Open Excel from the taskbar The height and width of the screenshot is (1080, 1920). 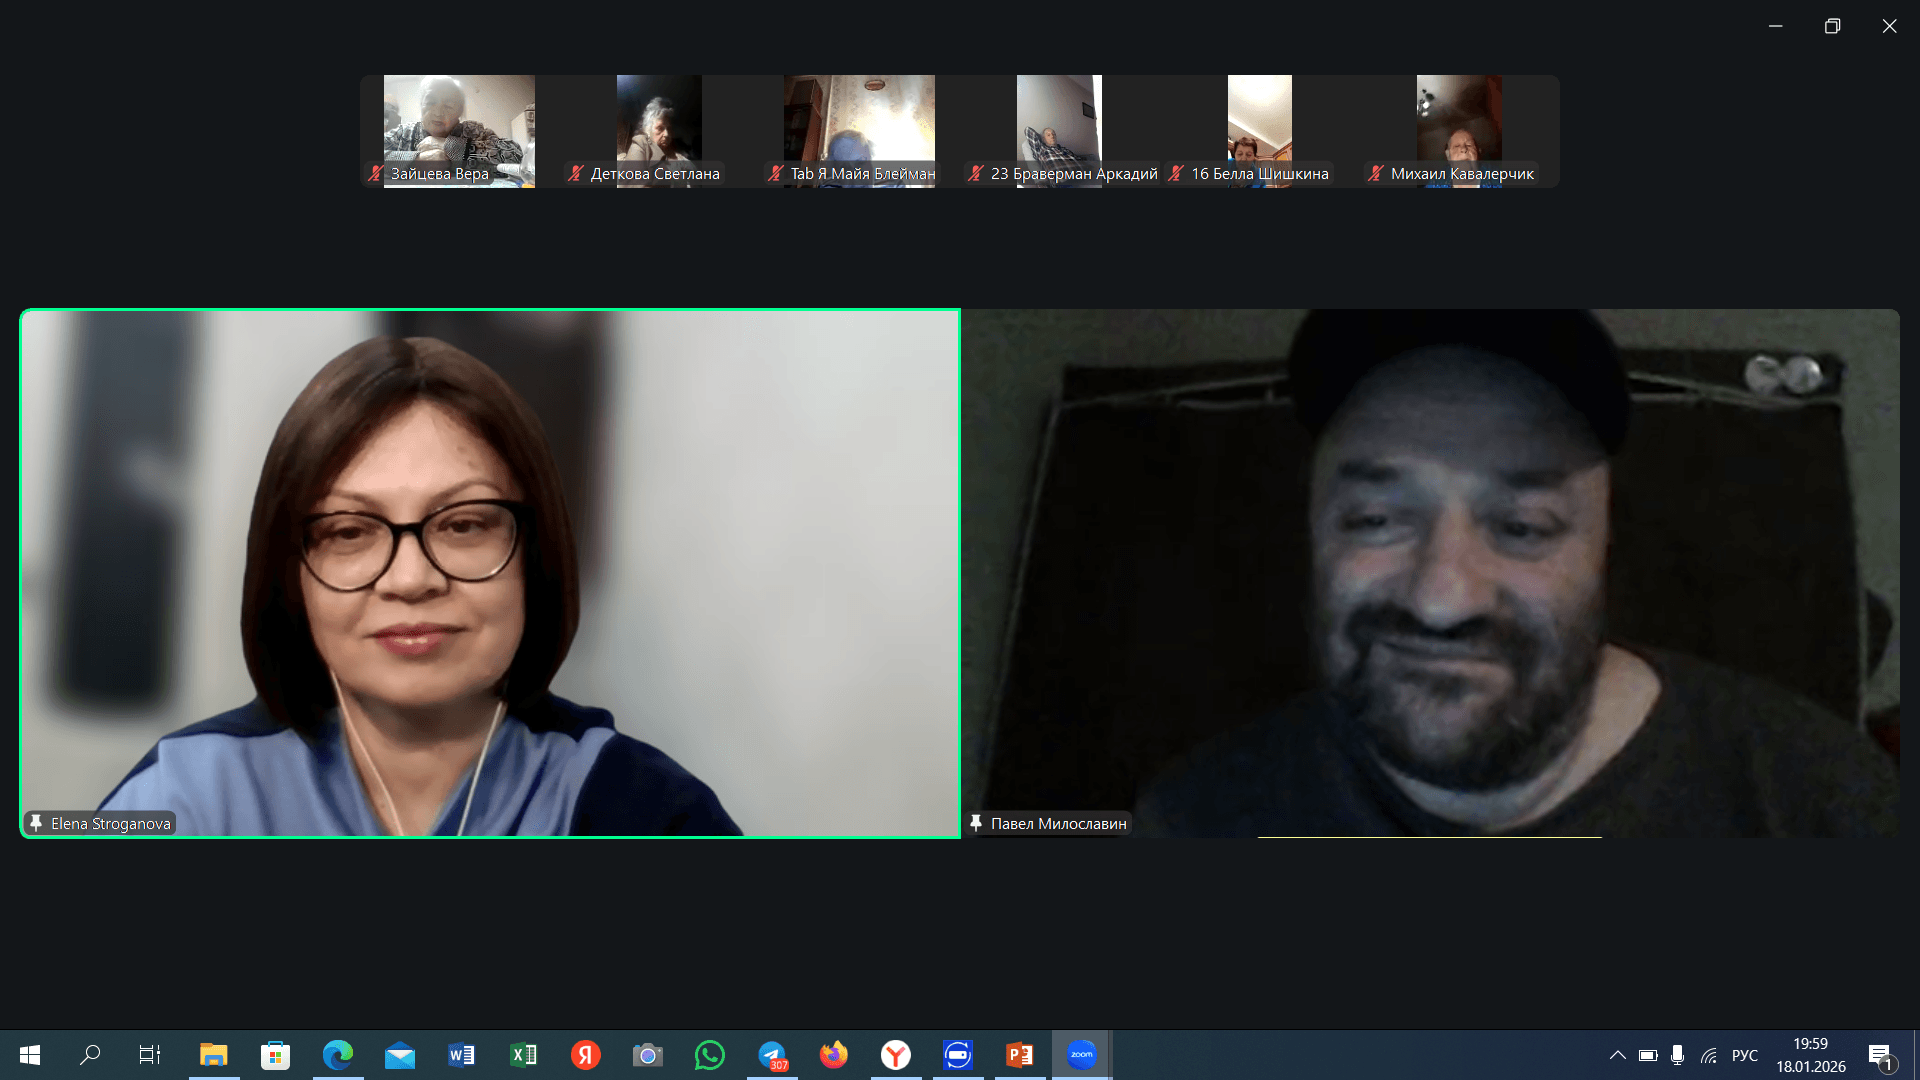coord(524,1055)
